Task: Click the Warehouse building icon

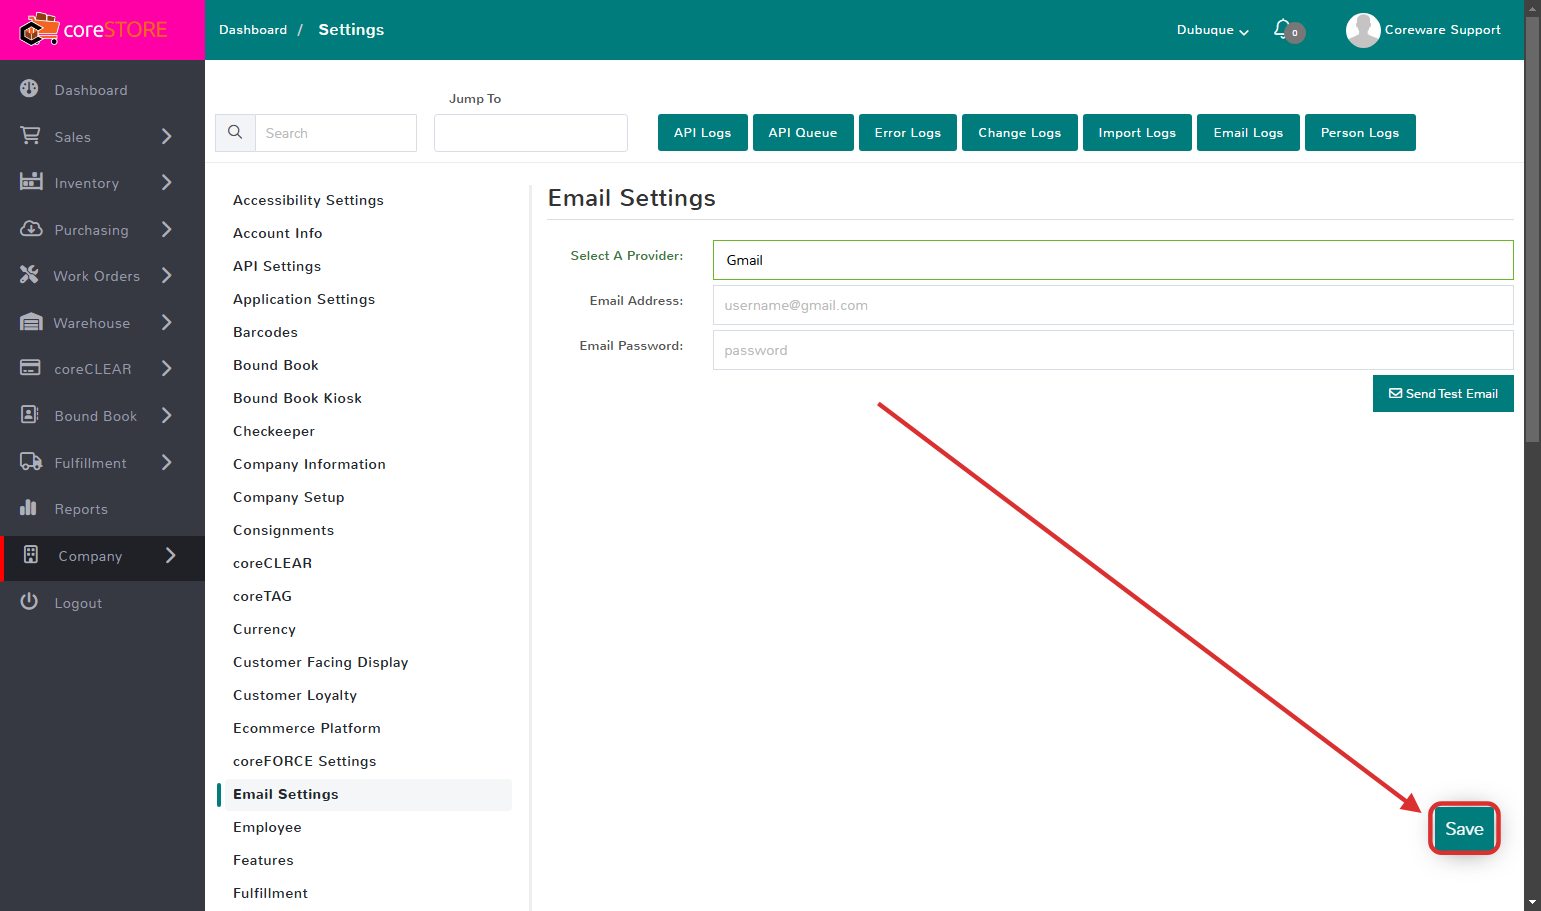Action: tap(31, 321)
